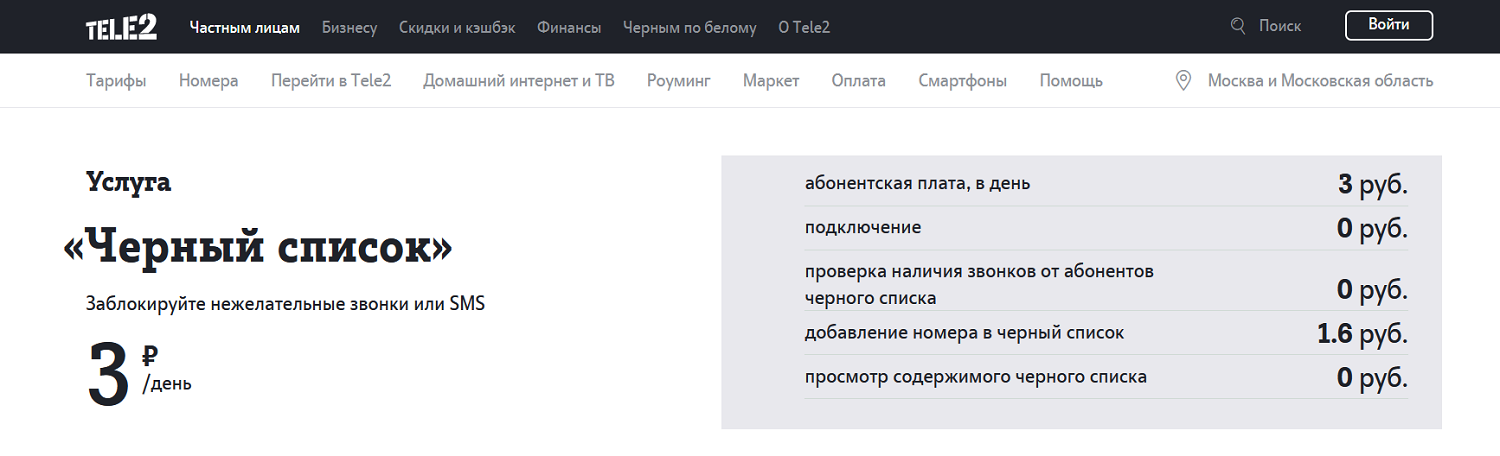This screenshot has width=1500, height=456.
Task: Click the 1.6 руб. value
Action: point(1362,334)
